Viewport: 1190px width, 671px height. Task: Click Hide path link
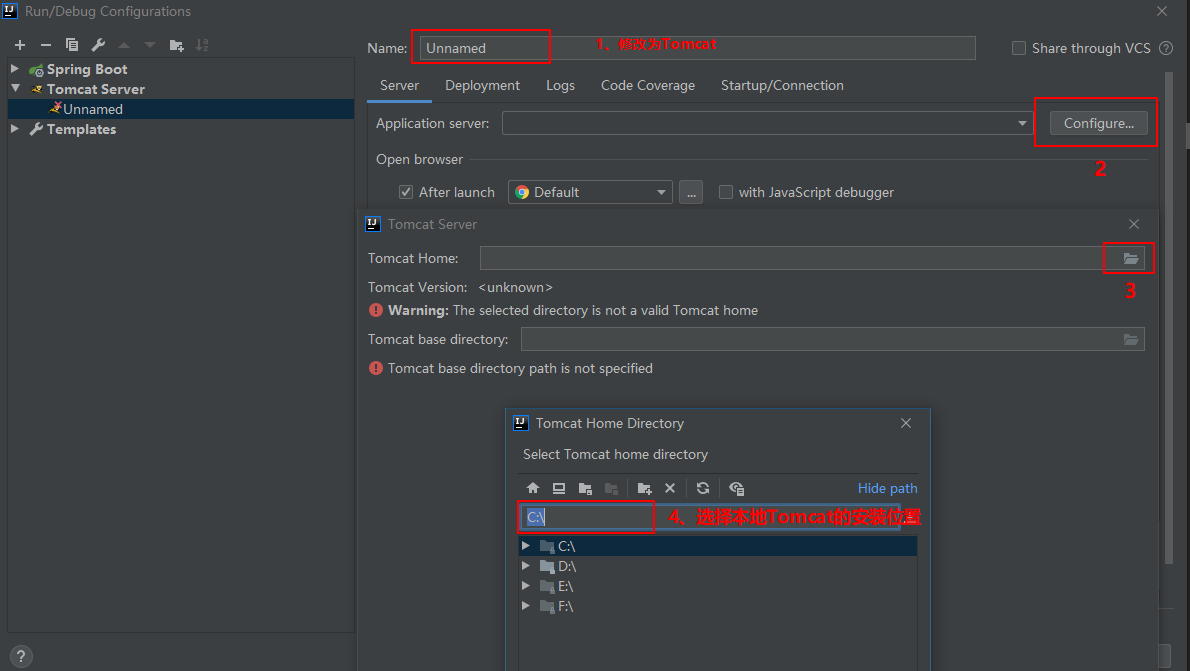(887, 488)
